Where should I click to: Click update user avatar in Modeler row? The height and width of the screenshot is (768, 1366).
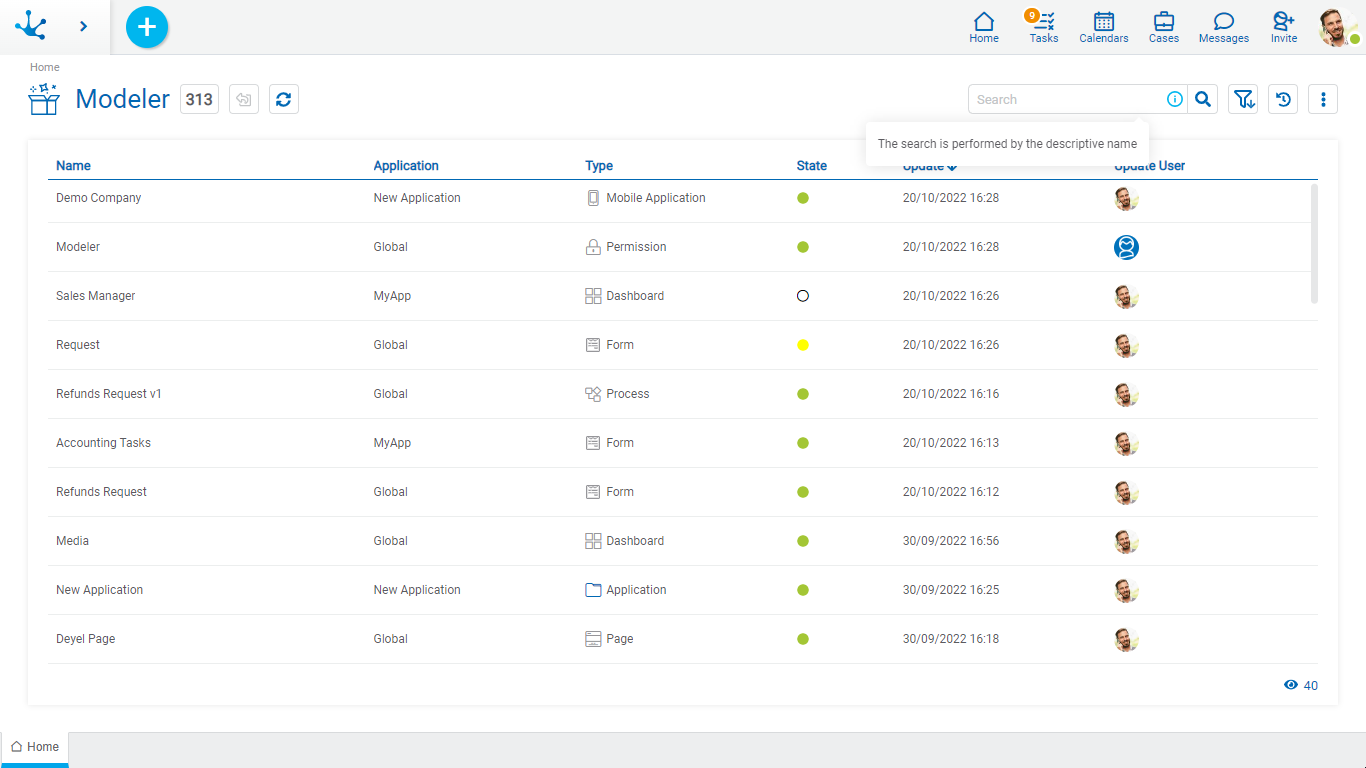[1127, 247]
